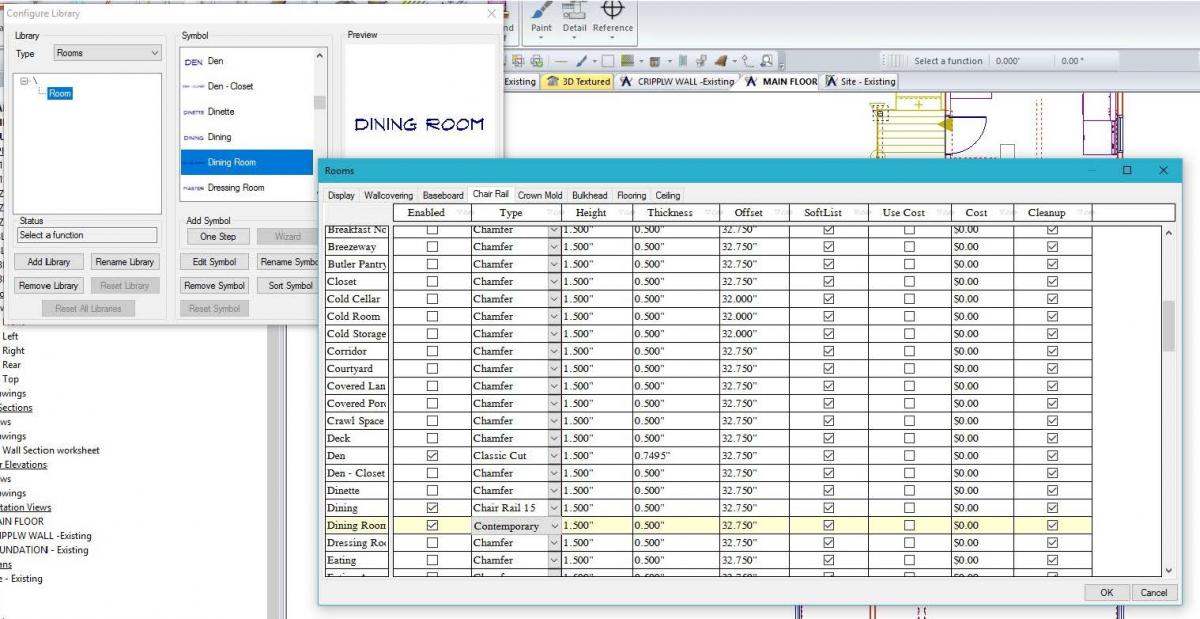
Task: Click the rectangle tool in the drawing toolbar
Action: 608,61
